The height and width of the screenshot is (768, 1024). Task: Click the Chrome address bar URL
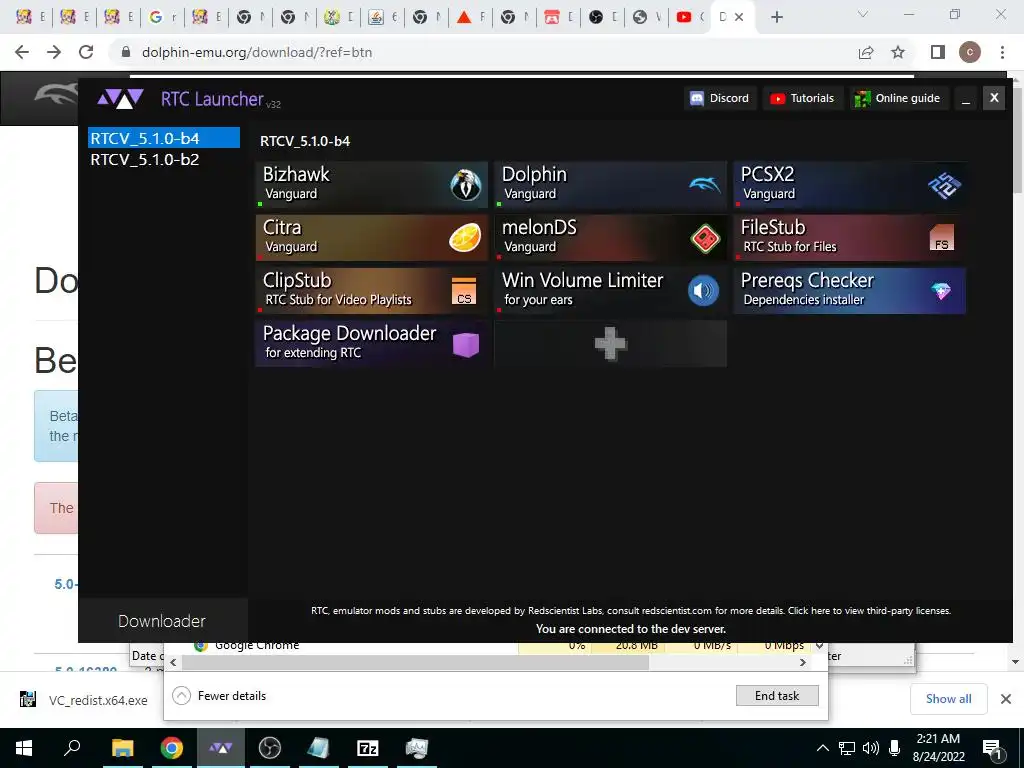(x=257, y=52)
